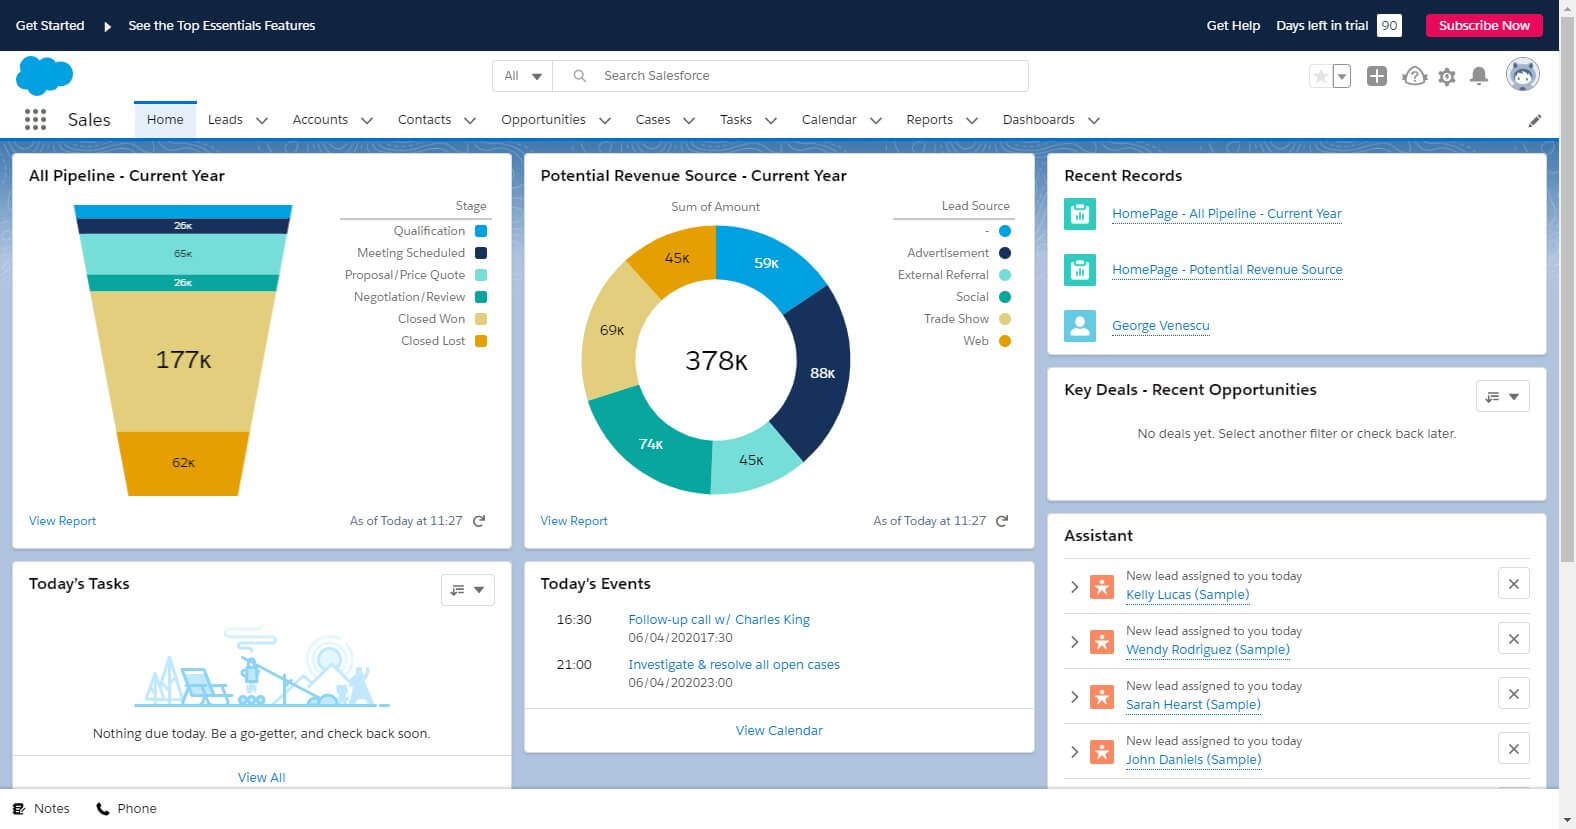Click the lead icon for Kelly Lucas
1576x829 pixels.
(1102, 587)
